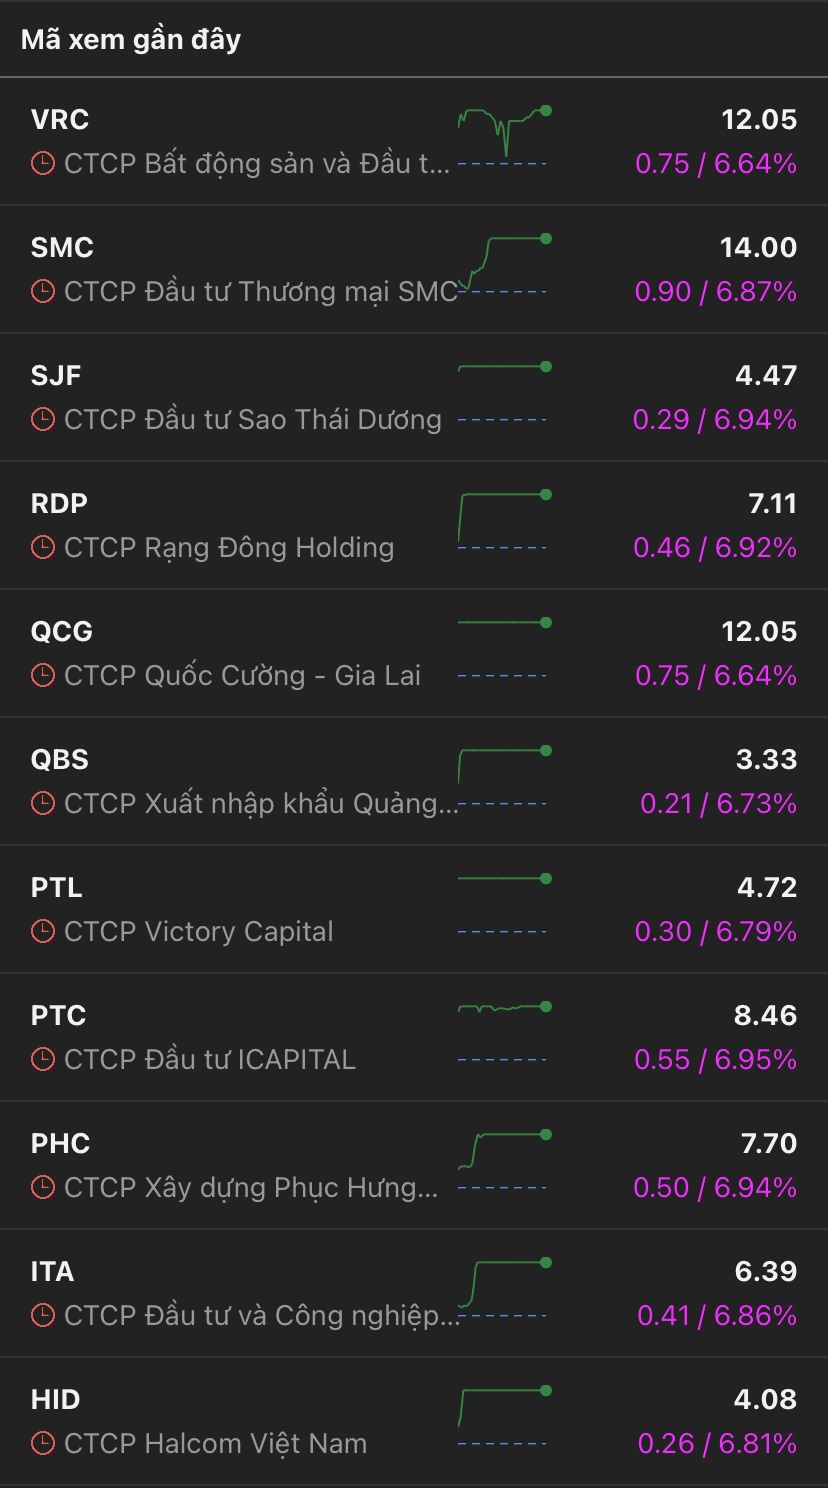The image size is (828, 1488).
Task: Tap the clock icon next to Halcom Việt Nam
Action: tap(43, 1443)
